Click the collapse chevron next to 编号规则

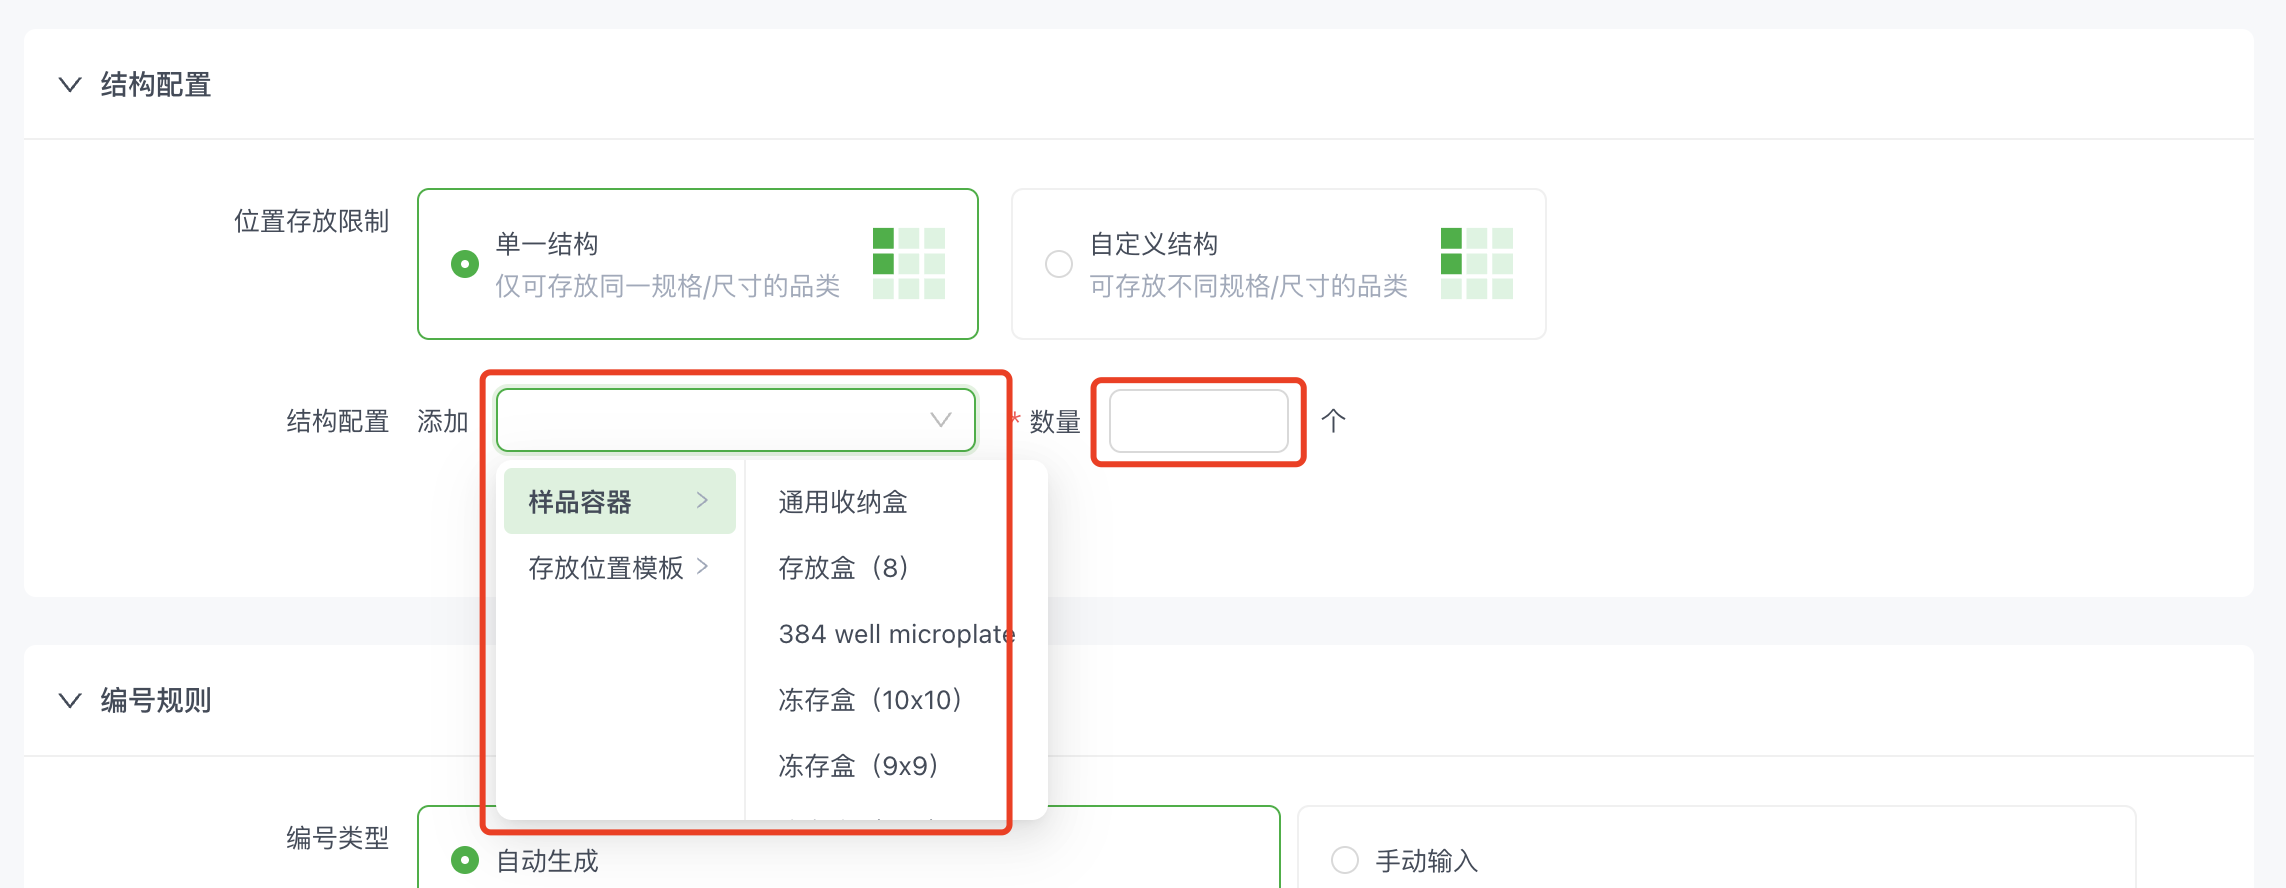(68, 700)
